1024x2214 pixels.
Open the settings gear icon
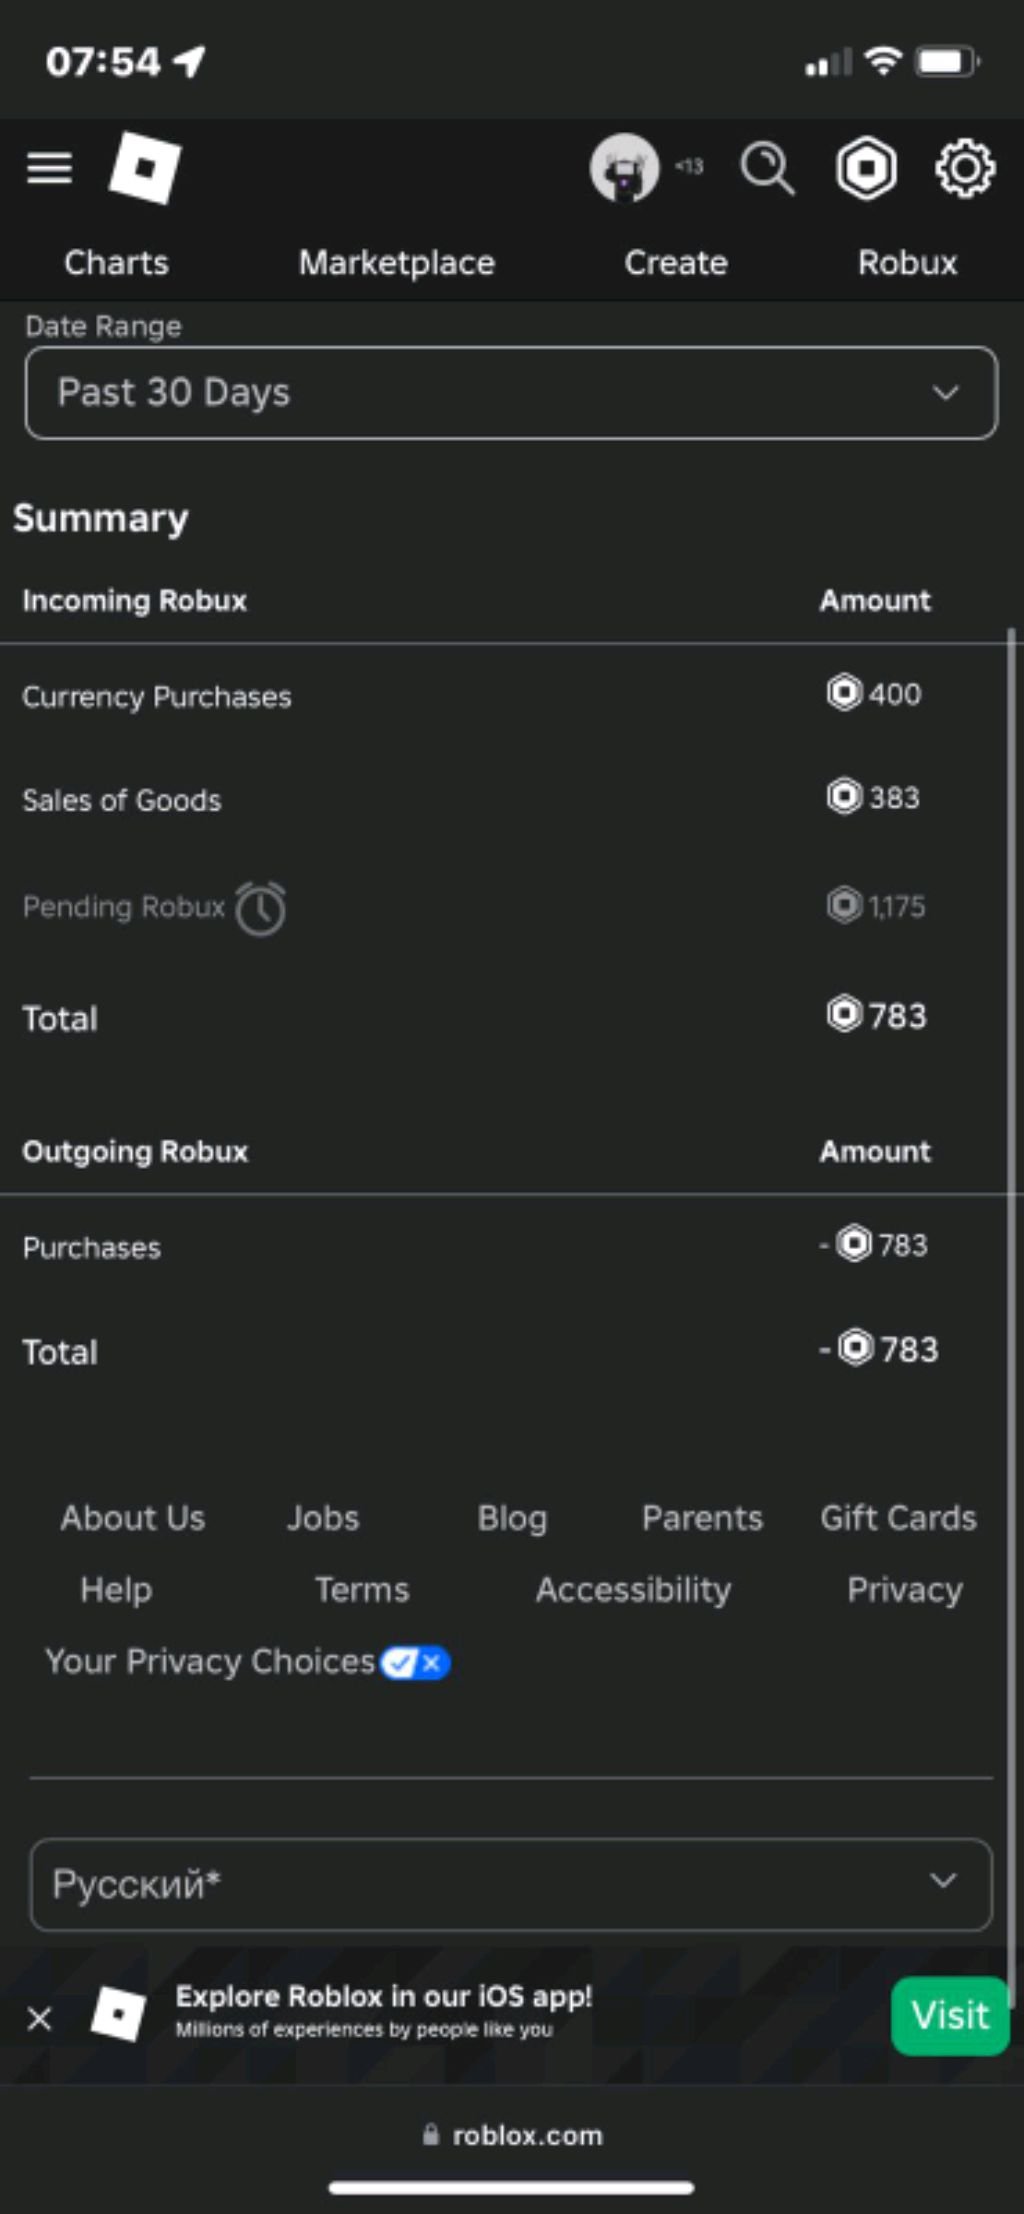tap(964, 168)
